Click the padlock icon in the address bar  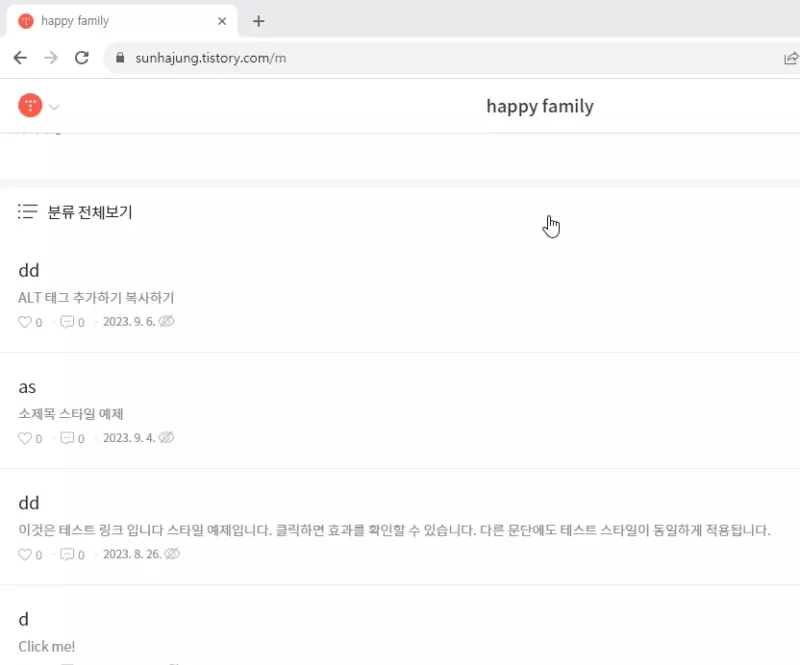point(119,58)
